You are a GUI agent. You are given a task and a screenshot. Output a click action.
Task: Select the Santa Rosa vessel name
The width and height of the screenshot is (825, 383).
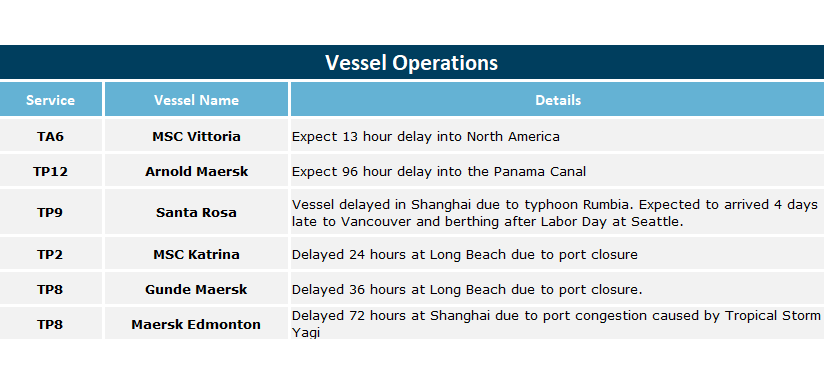[196, 213]
